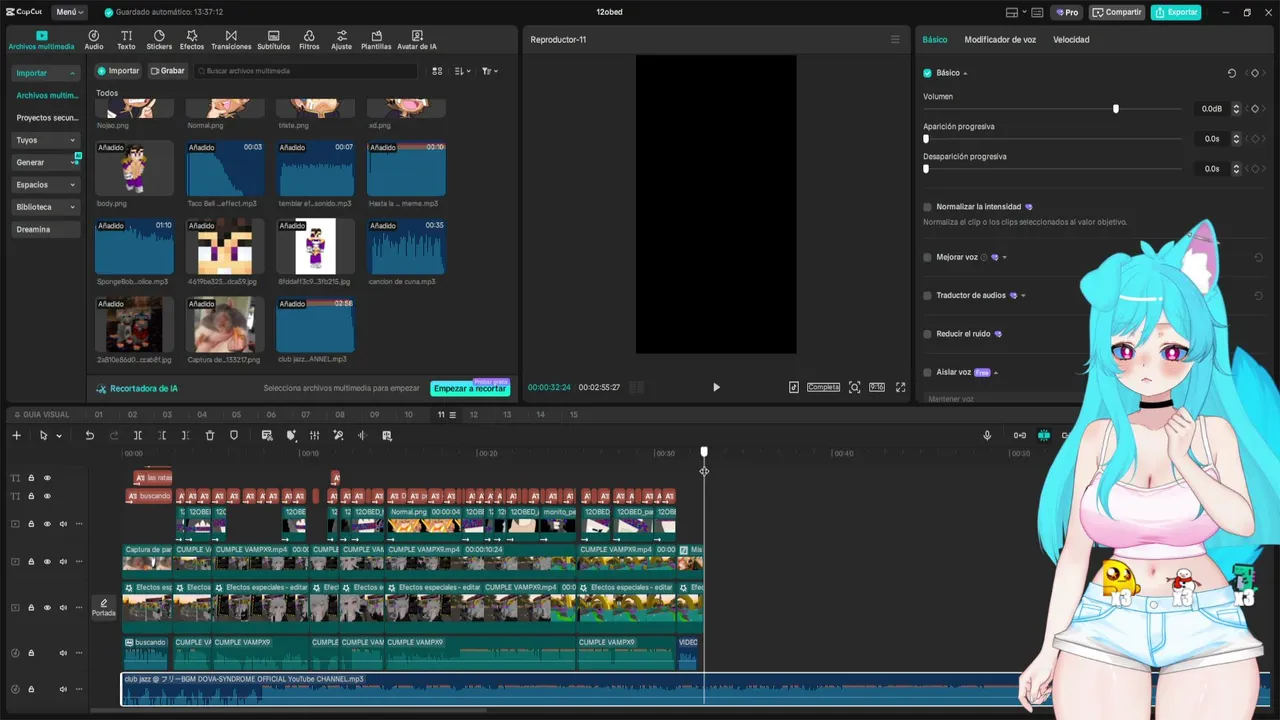Image resolution: width=1280 pixels, height=720 pixels.
Task: Switch to the Modificador de voz tab
Action: click(1000, 40)
